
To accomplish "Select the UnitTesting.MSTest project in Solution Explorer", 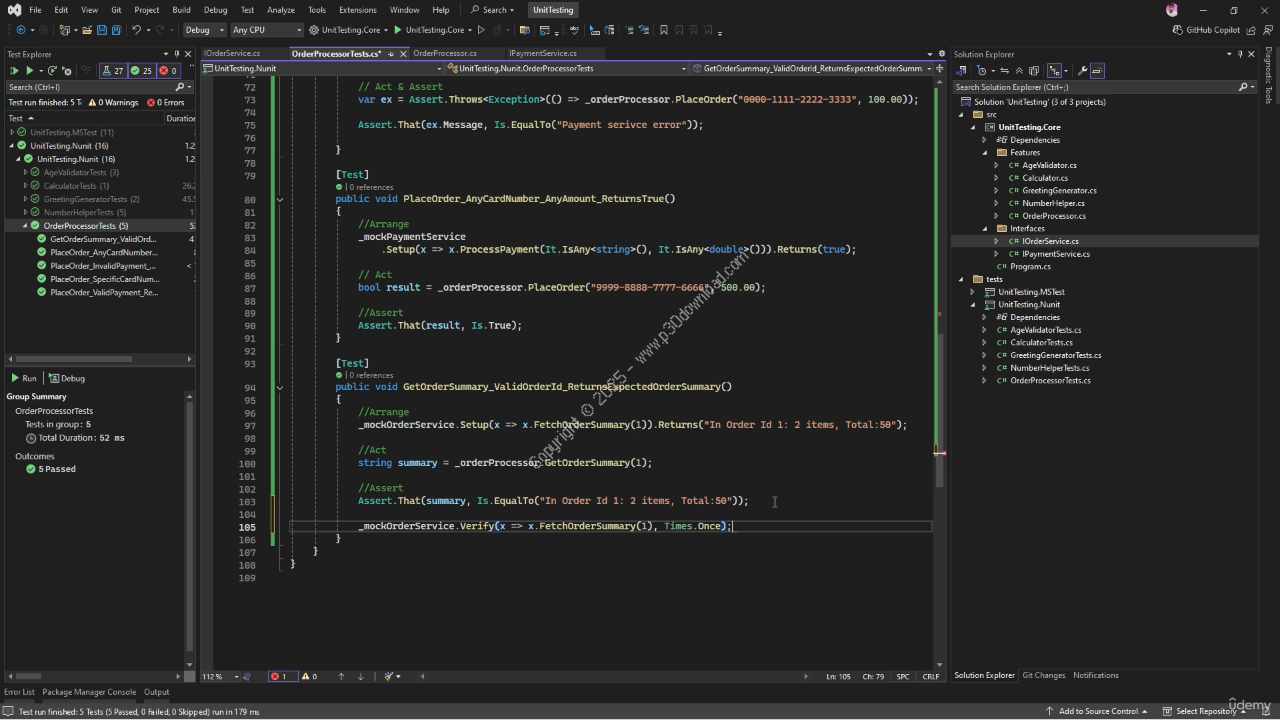I will (1031, 292).
